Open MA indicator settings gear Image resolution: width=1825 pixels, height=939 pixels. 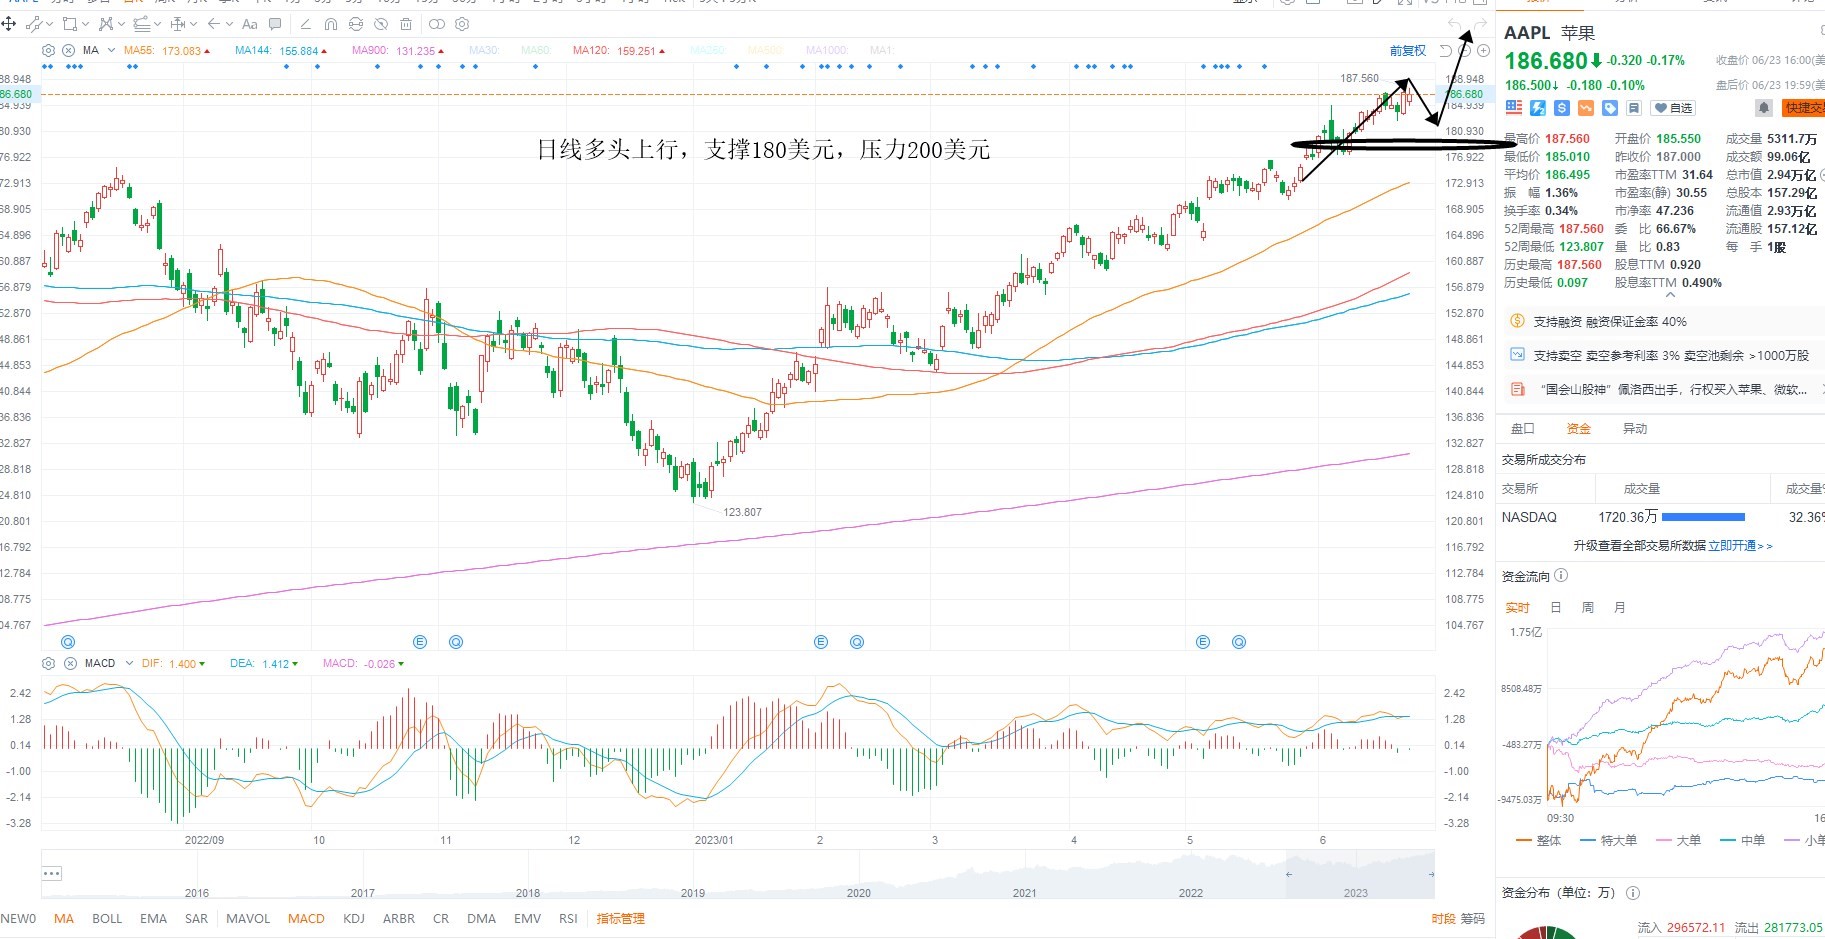pyautogui.click(x=48, y=50)
